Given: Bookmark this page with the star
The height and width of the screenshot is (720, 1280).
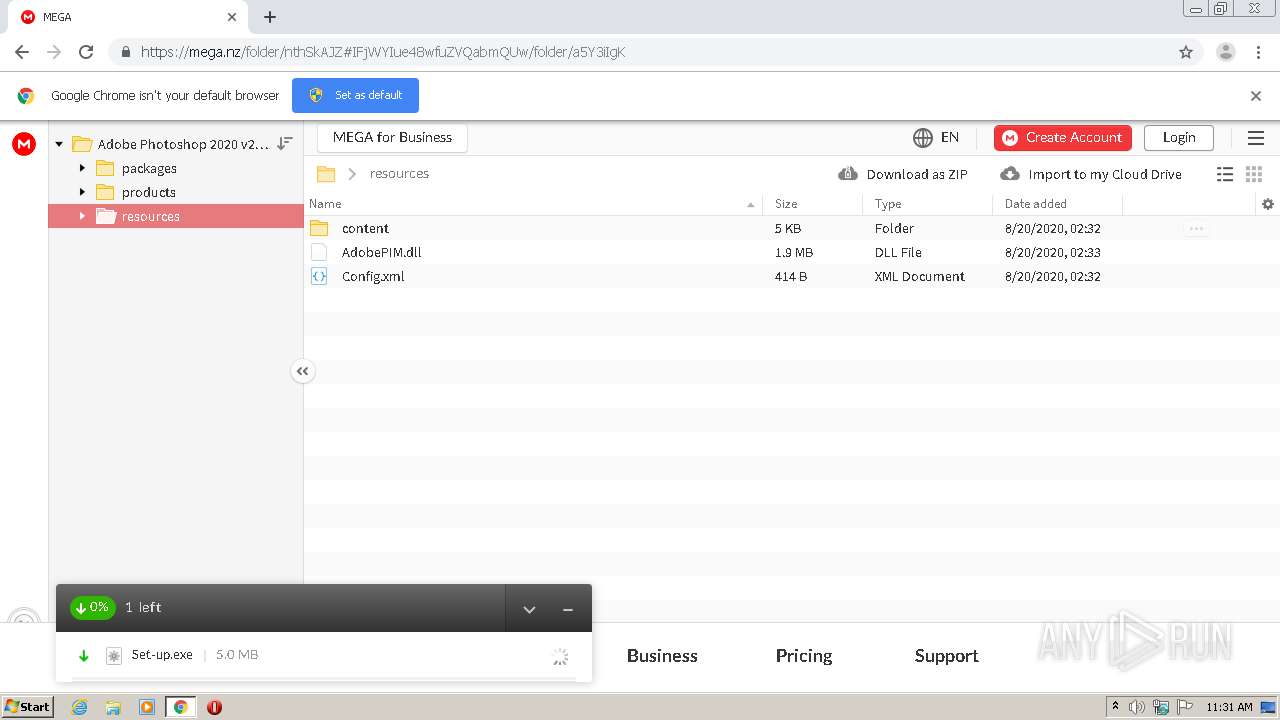Looking at the screenshot, I should (x=1186, y=52).
